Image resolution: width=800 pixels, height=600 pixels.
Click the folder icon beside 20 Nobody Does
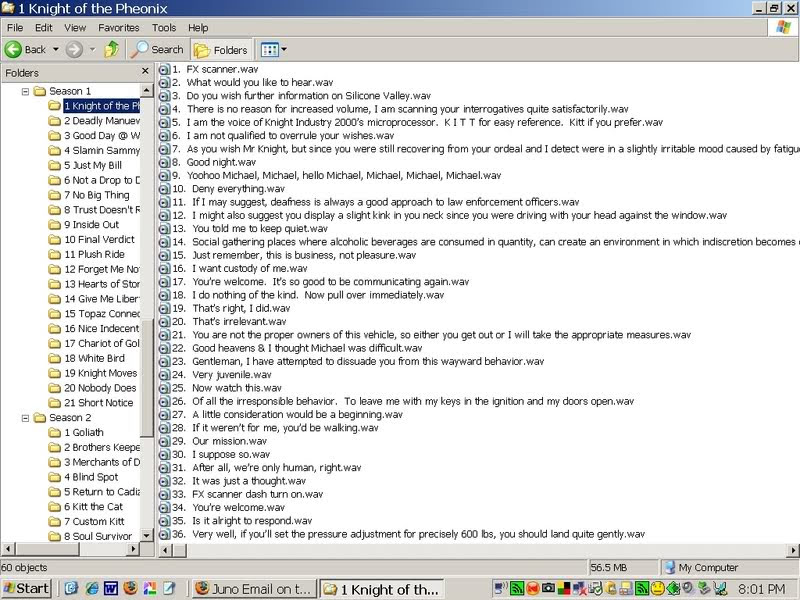tap(55, 388)
